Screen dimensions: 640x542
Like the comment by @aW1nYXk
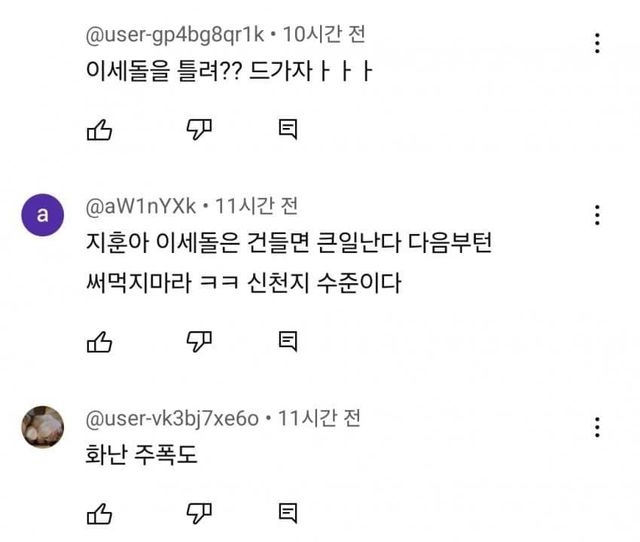(x=99, y=342)
